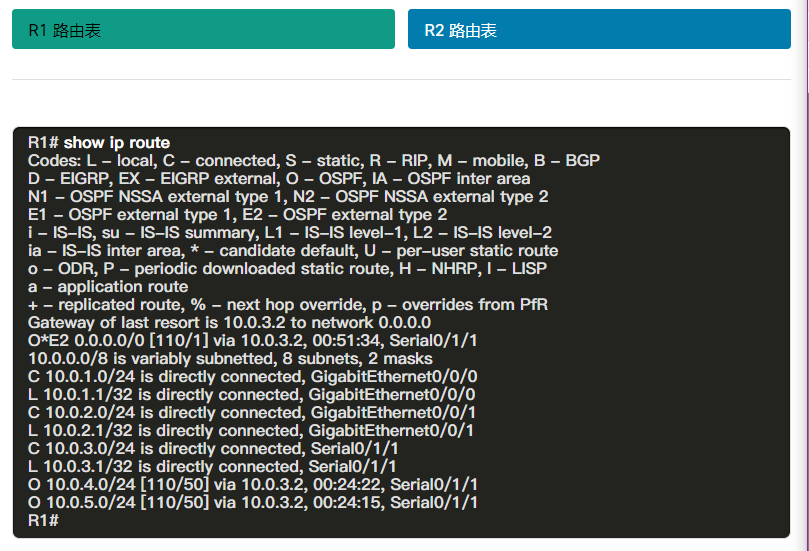Open the R1 路由表 tab
This screenshot has width=809, height=551.
pos(203,30)
